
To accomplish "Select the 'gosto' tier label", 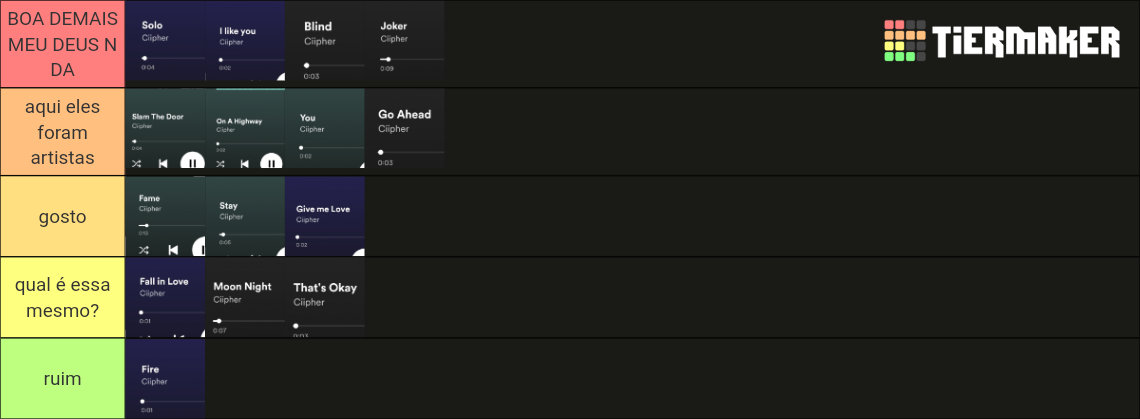I will [63, 216].
